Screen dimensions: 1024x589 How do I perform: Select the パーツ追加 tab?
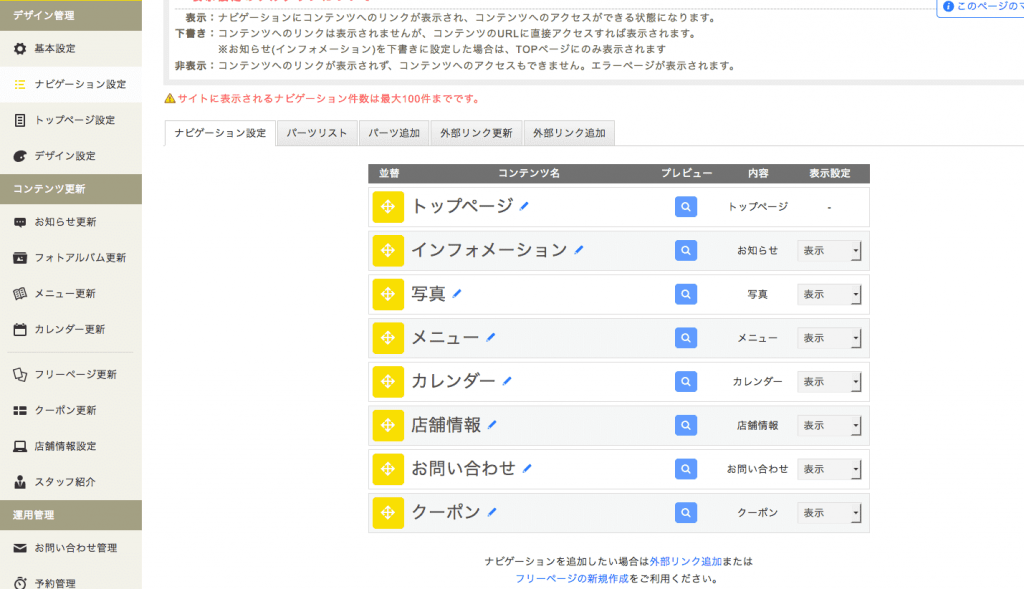tap(394, 133)
